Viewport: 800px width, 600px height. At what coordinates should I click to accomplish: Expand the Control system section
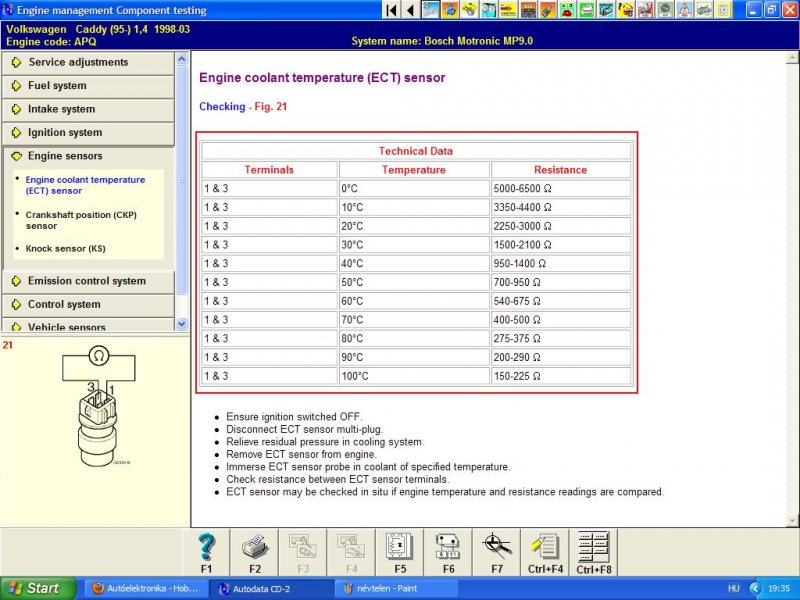click(88, 305)
